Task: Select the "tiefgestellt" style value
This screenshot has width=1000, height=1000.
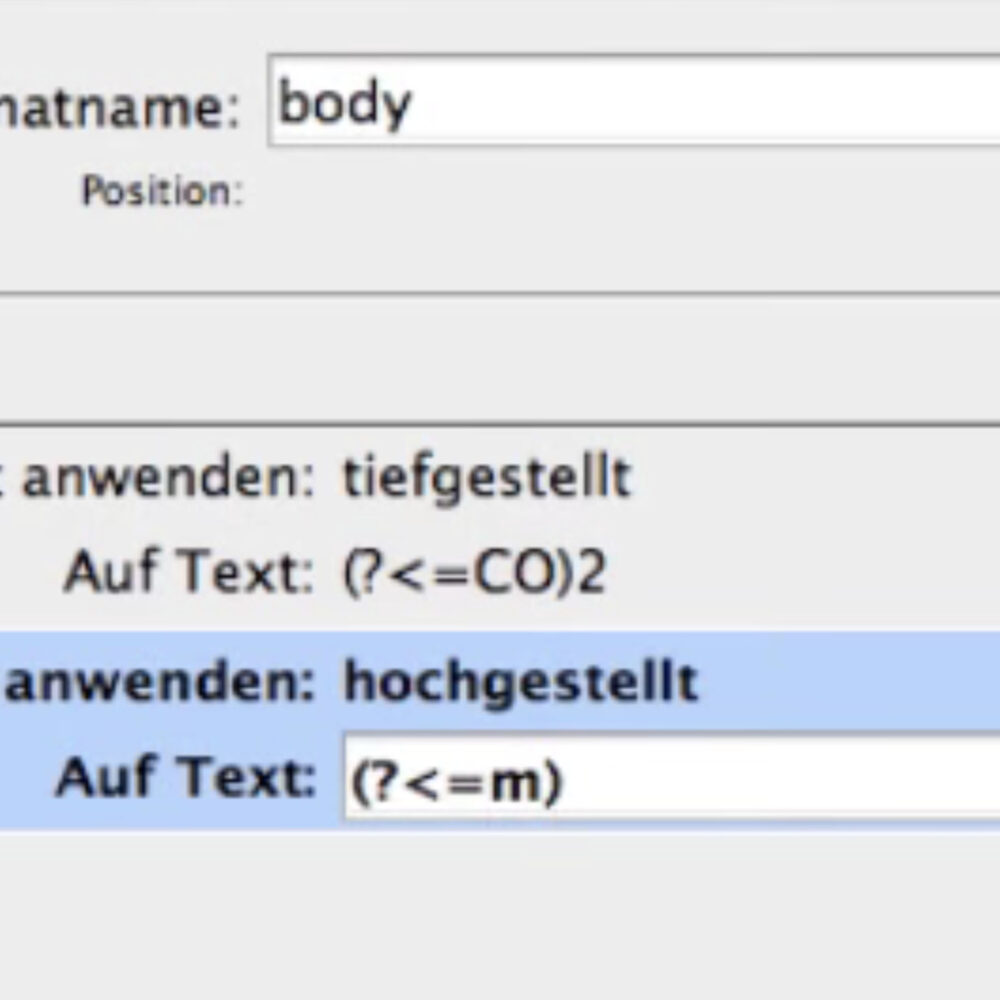Action: pos(488,478)
